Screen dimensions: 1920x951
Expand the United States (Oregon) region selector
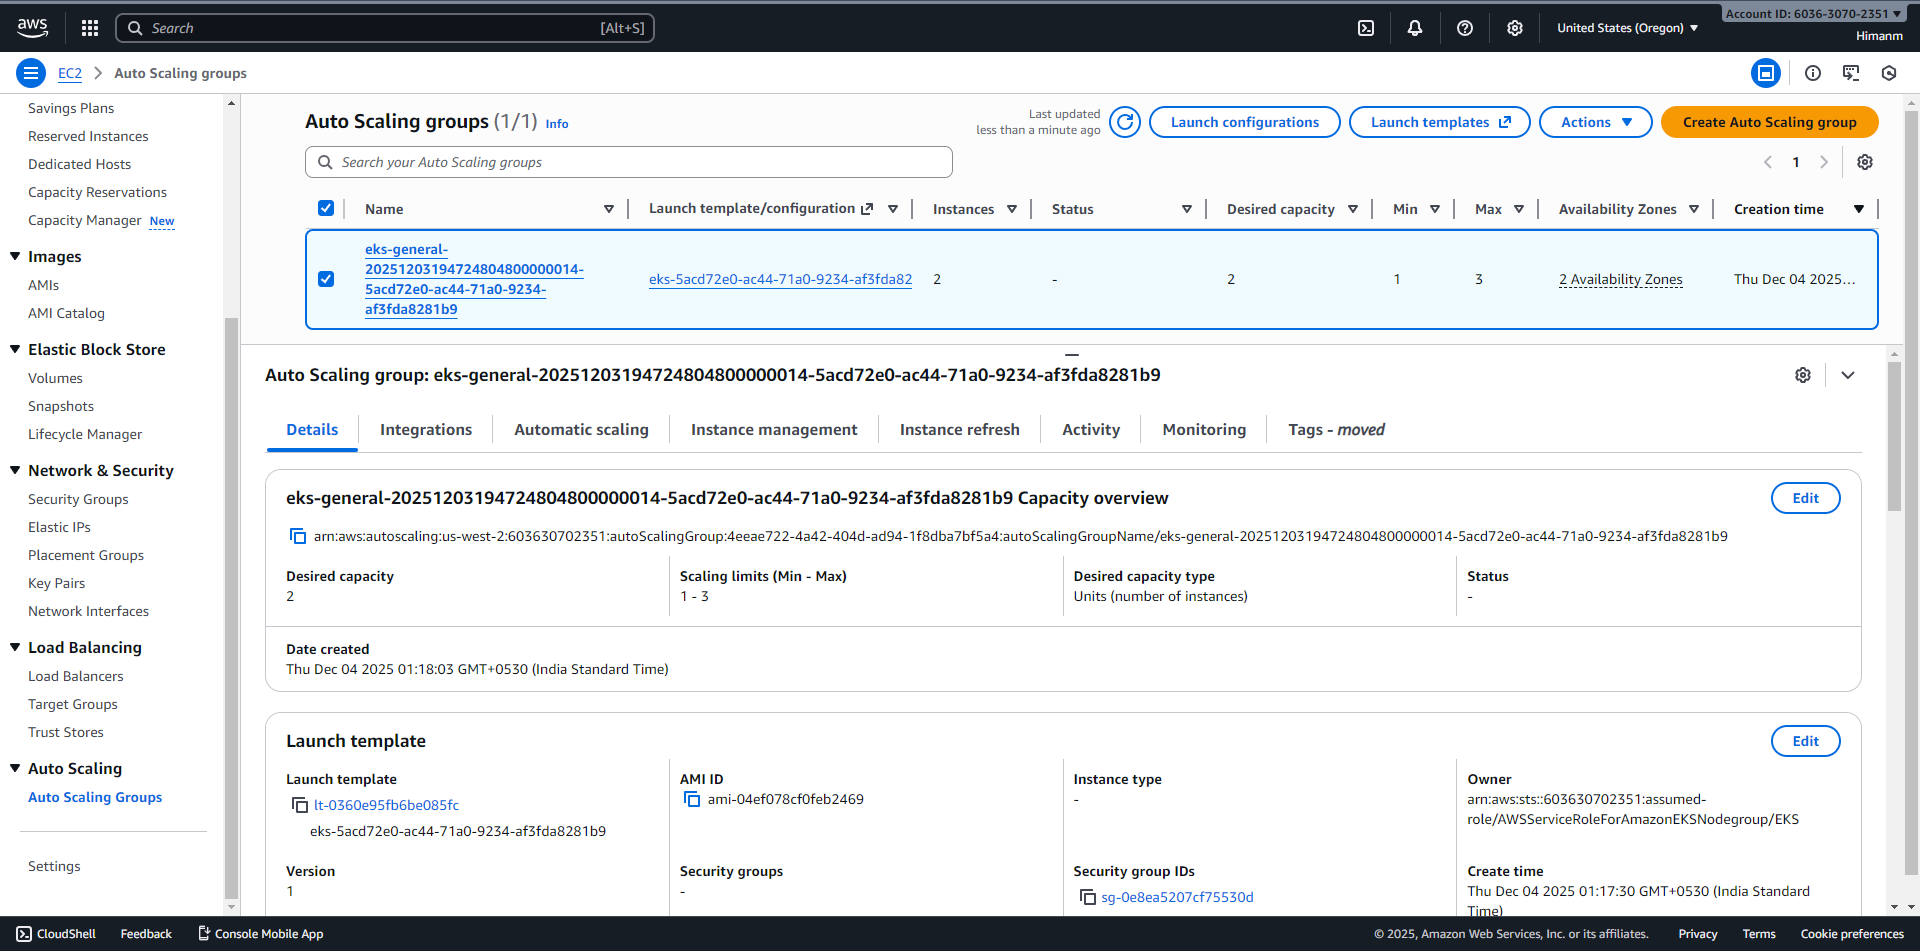pos(1627,28)
